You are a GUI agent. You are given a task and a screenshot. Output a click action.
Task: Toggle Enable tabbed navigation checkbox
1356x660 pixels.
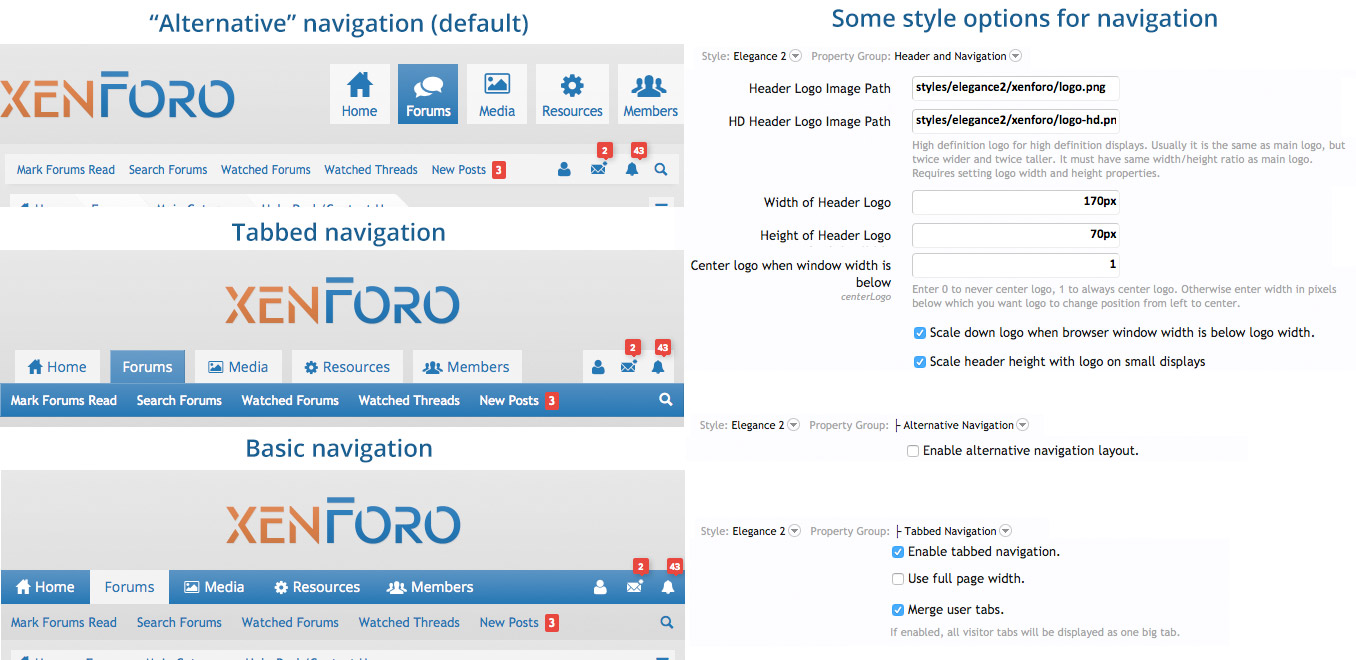[x=898, y=552]
